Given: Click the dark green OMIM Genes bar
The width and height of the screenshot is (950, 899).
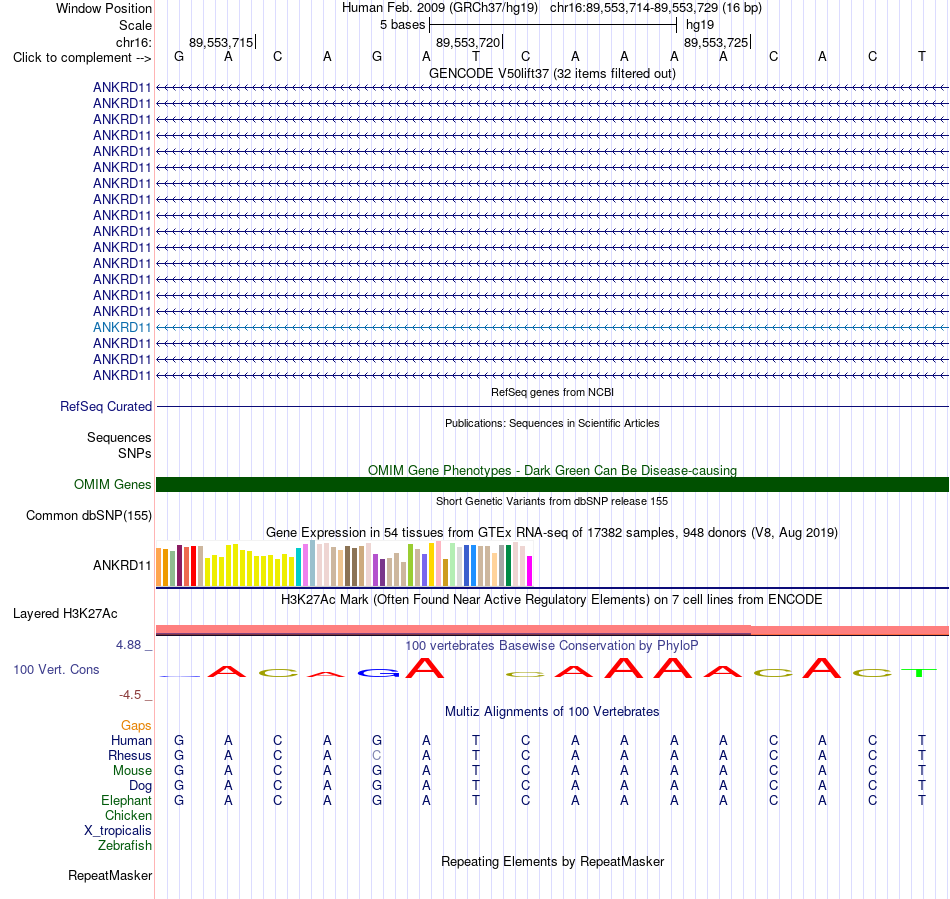Looking at the screenshot, I should pyautogui.click(x=552, y=485).
